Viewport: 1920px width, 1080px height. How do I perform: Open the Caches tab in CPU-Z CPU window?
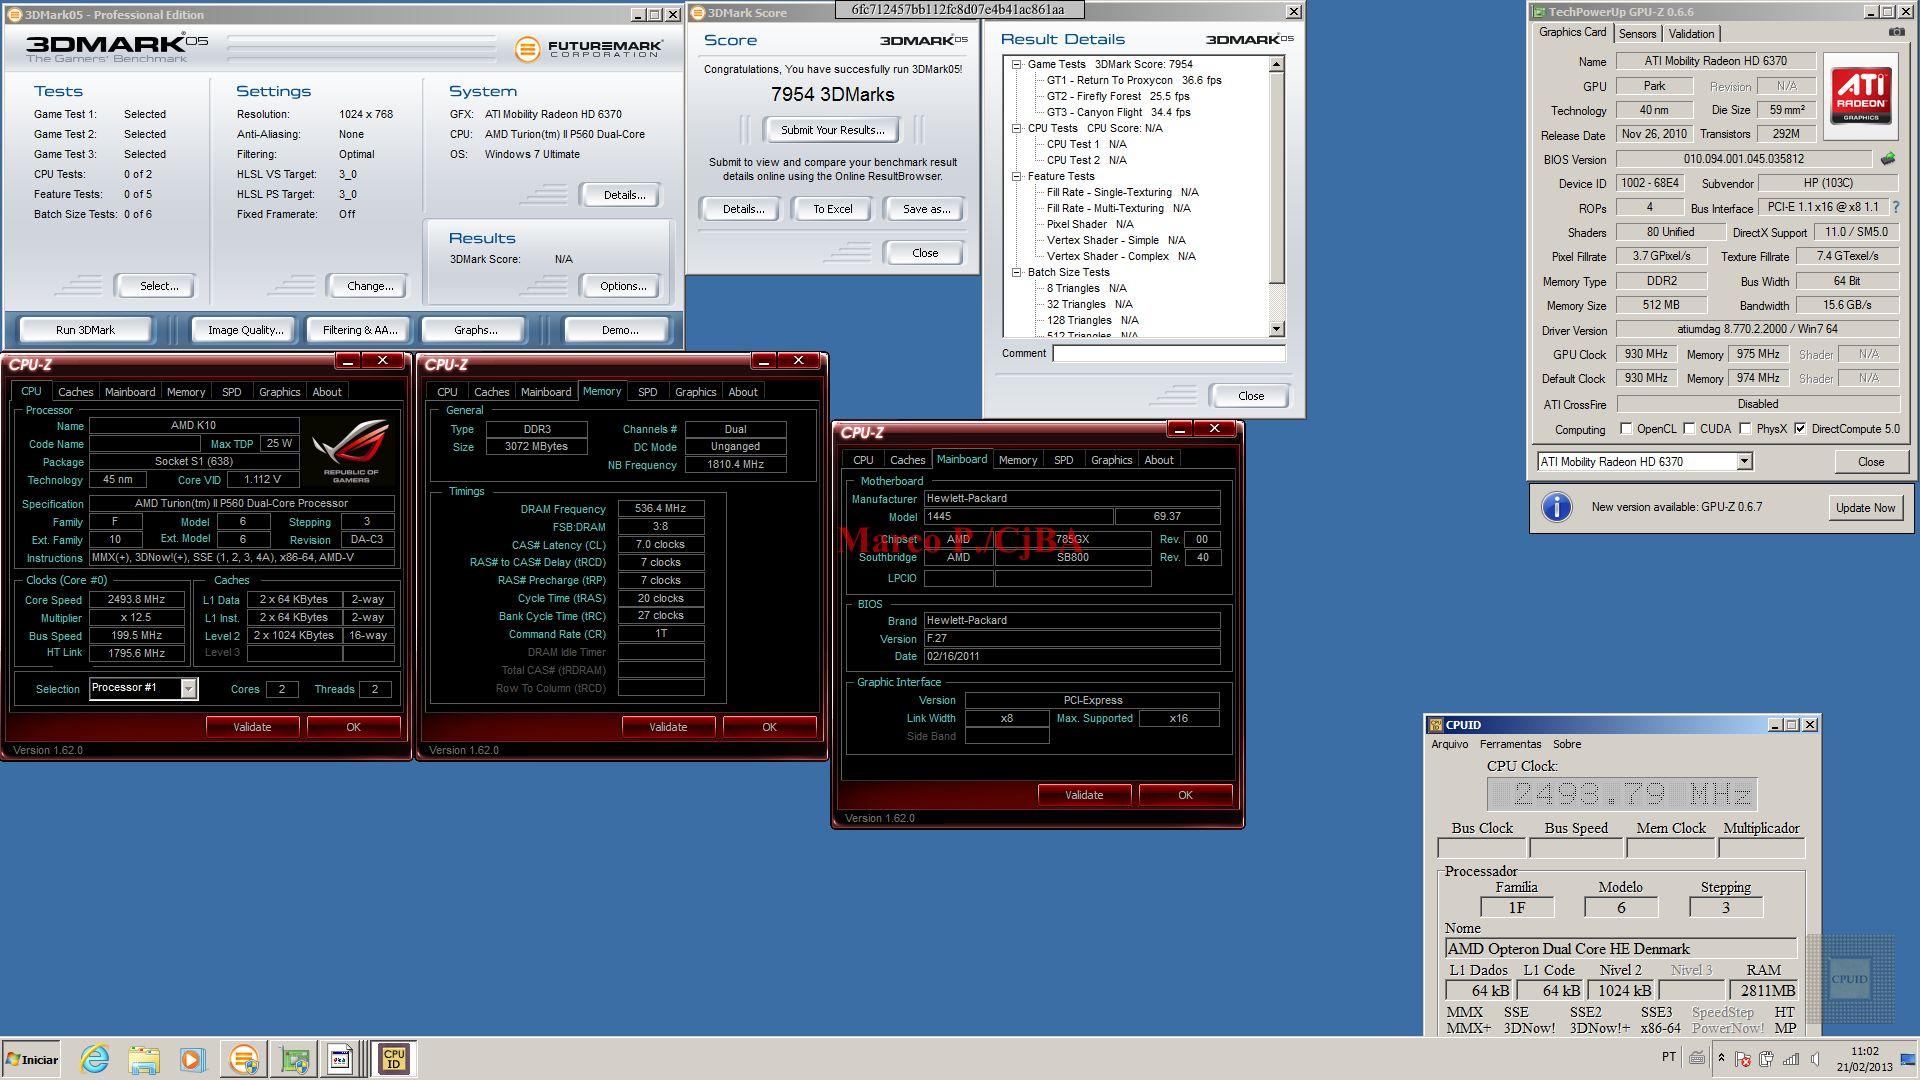(75, 392)
